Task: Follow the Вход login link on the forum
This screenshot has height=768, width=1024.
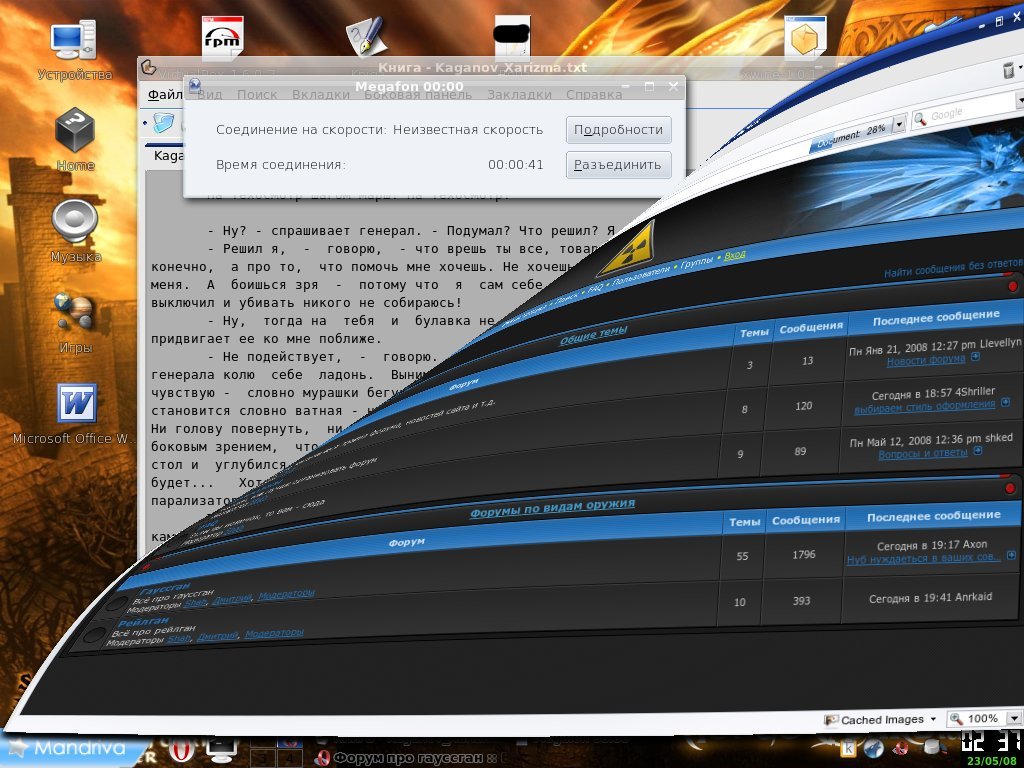Action: coord(735,255)
